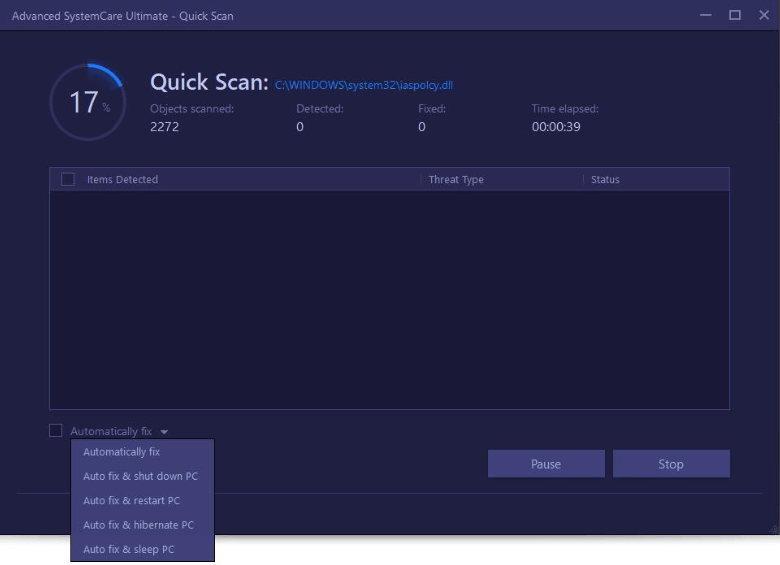The width and height of the screenshot is (780, 565).
Task: Click the Time elapsed value 00:00:39
Action: [556, 127]
